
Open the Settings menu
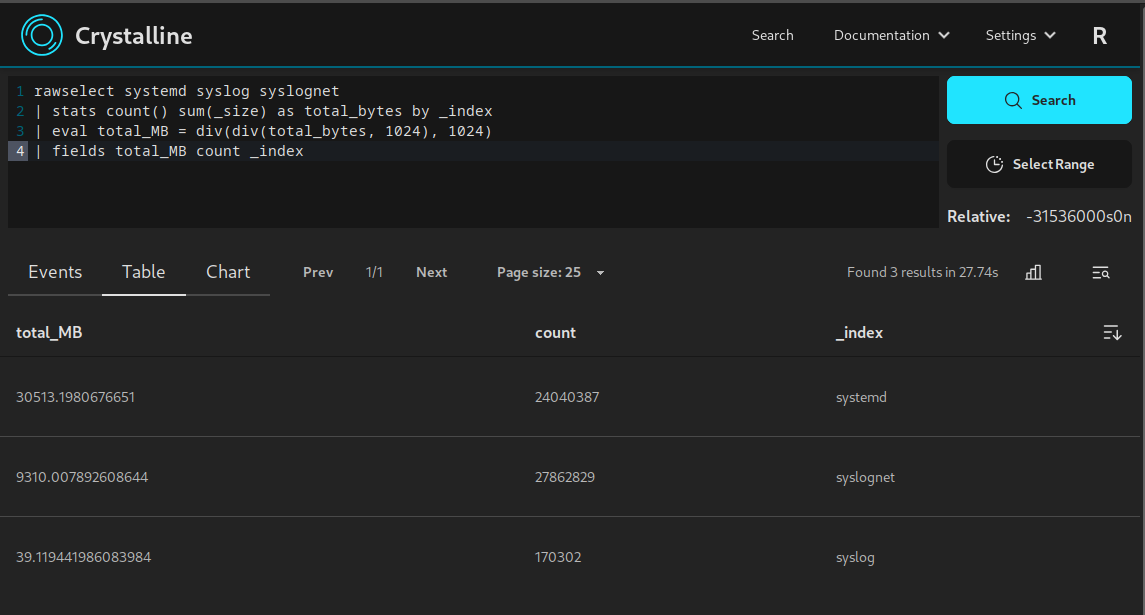[x=1020, y=35]
